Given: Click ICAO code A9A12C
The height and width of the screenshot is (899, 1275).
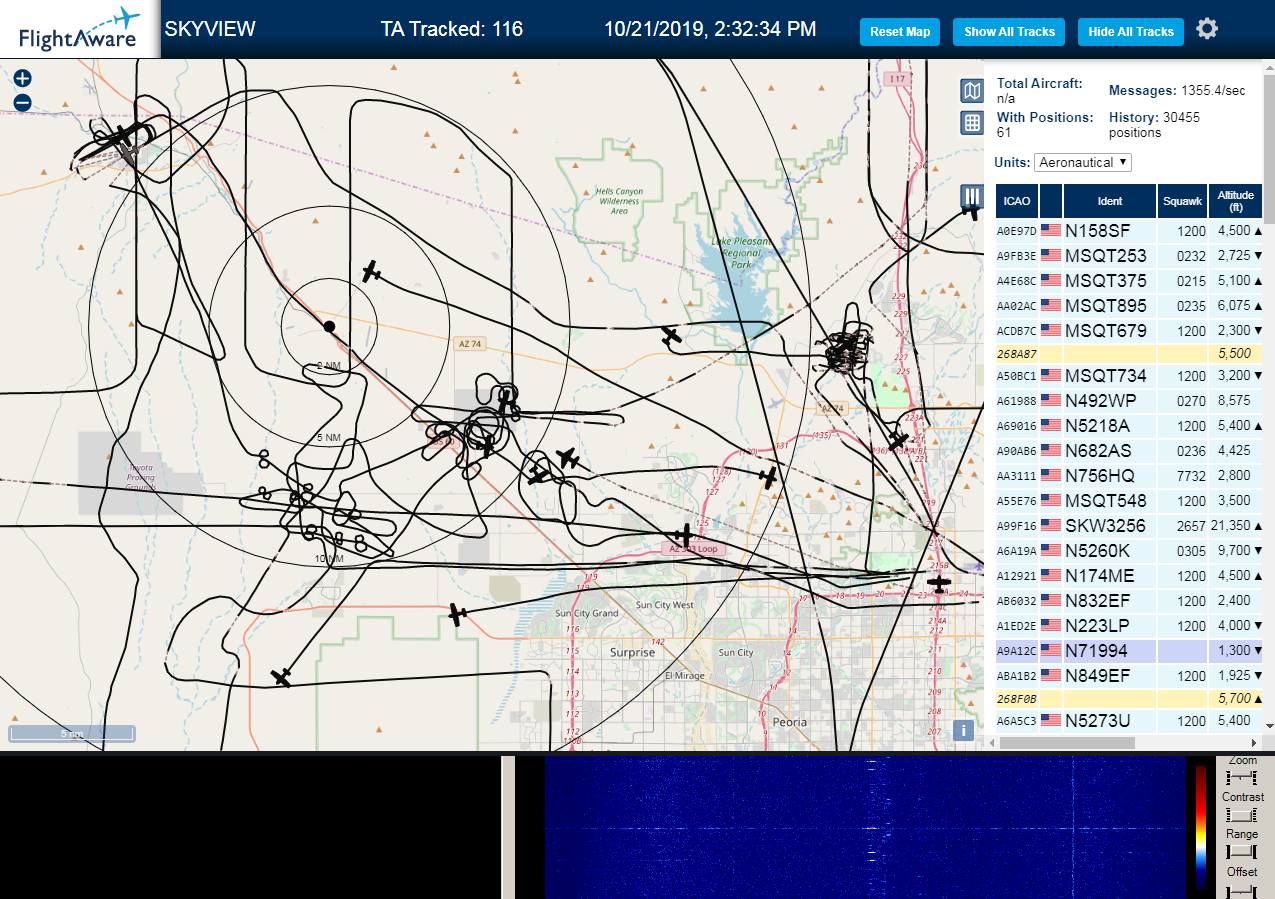Looking at the screenshot, I should pyautogui.click(x=1015, y=651).
